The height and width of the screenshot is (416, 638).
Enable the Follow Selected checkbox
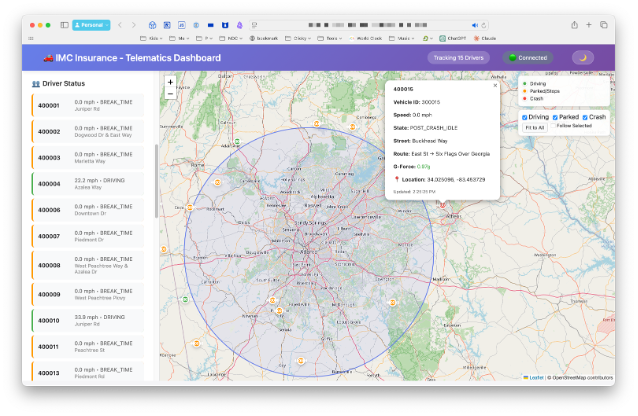click(x=553, y=126)
